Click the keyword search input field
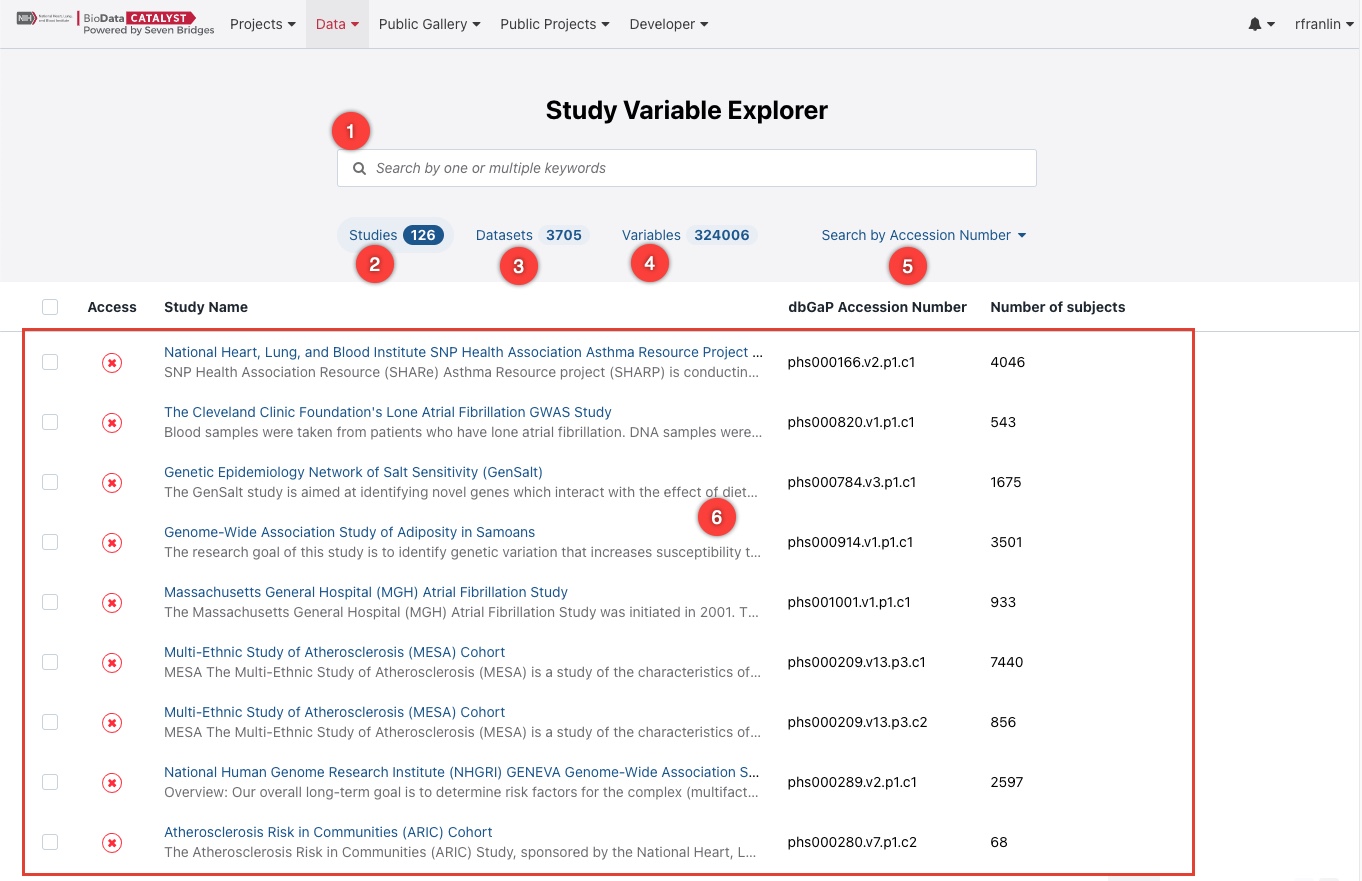Viewport: 1362px width, 881px height. point(687,168)
